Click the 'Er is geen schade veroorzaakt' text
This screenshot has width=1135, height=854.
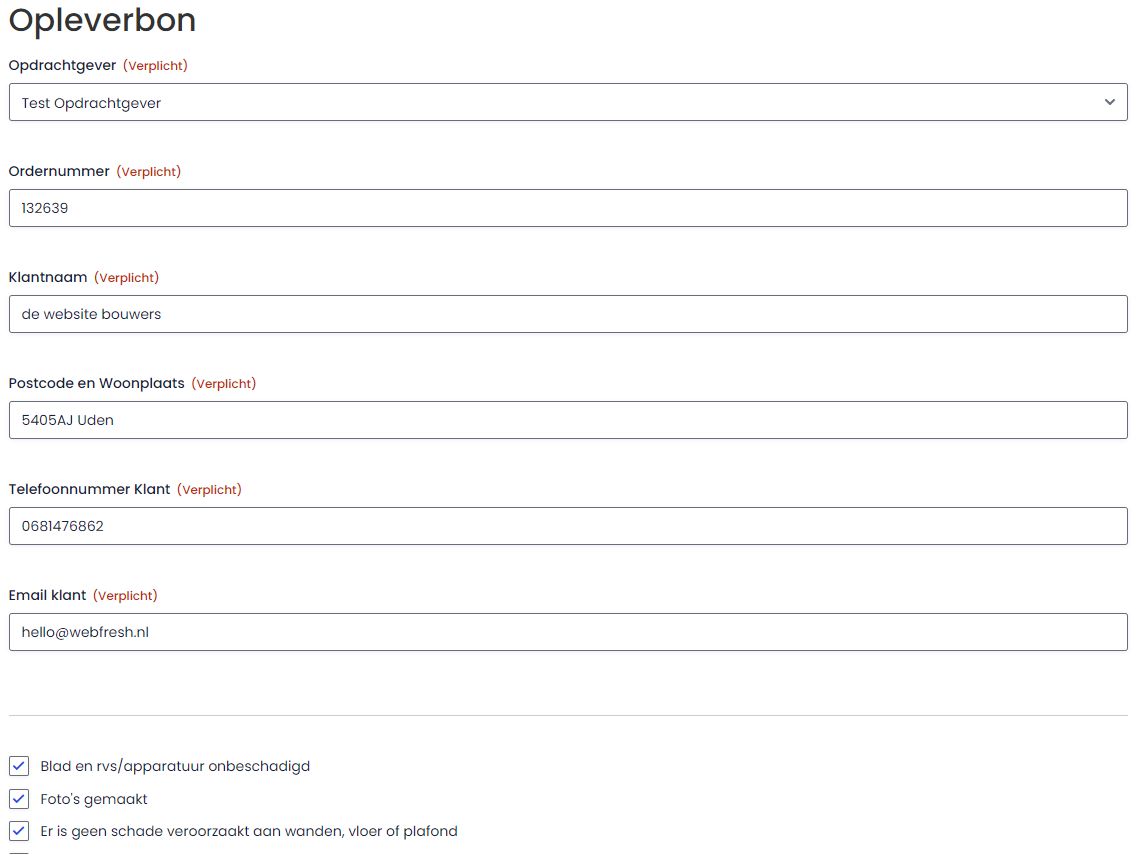249,831
